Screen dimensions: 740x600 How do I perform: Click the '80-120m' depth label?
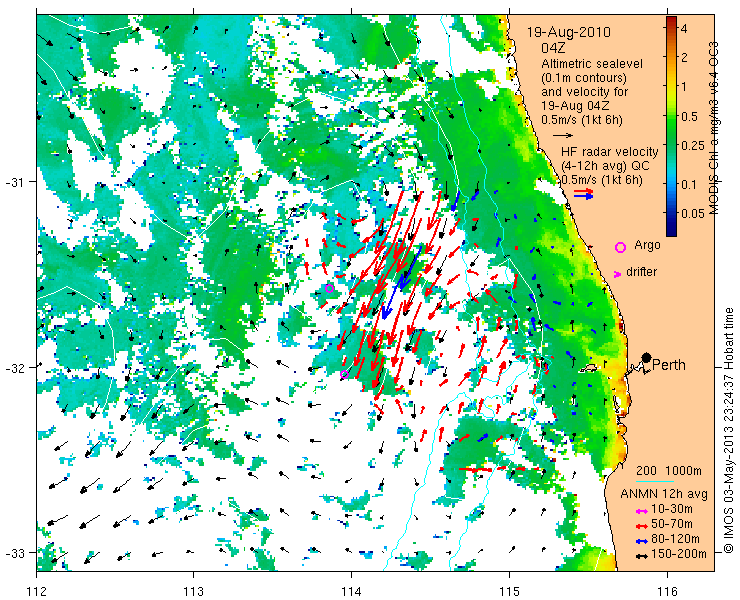pos(675,539)
